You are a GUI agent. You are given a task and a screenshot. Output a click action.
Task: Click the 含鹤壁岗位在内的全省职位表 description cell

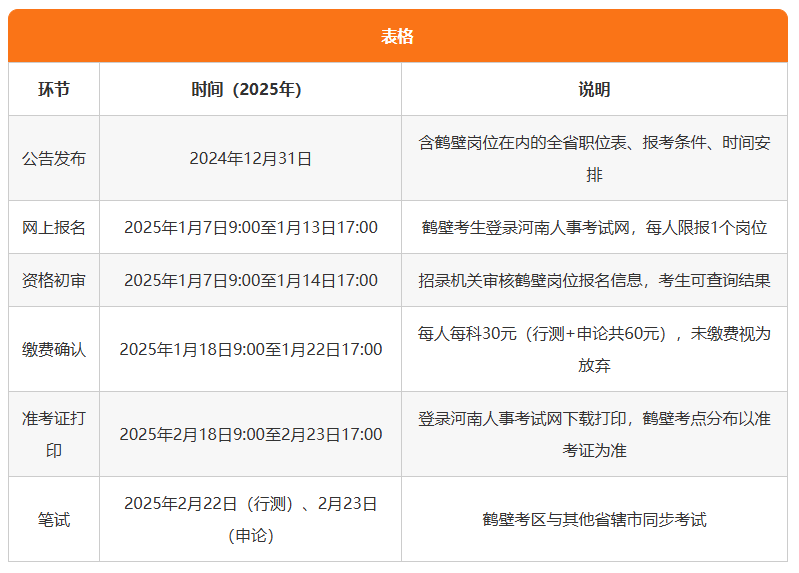point(594,158)
